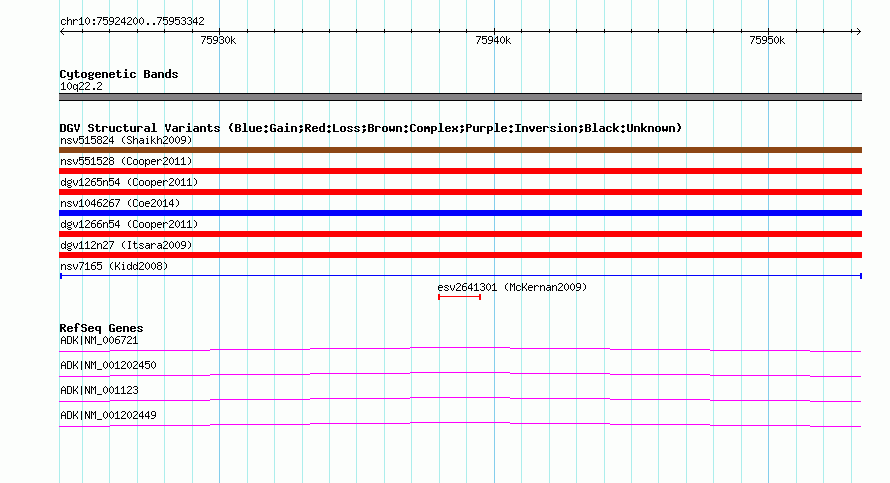
Task: Open variant label dgv1266n54 (Cooper2011)
Action: 129,224
